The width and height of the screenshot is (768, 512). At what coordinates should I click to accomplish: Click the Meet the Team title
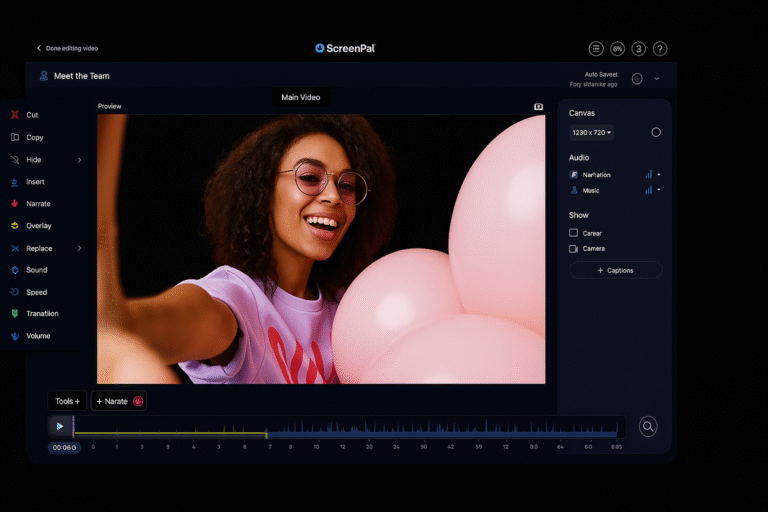(x=82, y=76)
